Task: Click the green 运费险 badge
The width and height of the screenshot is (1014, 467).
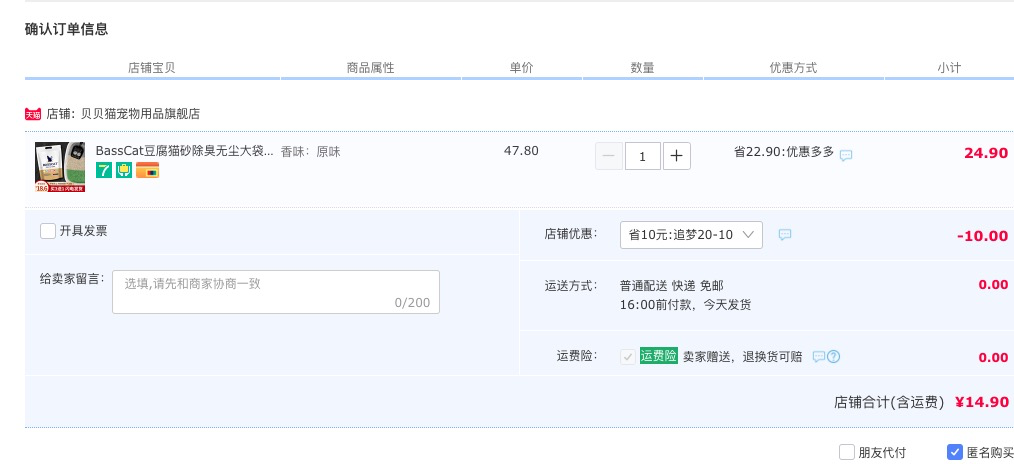Action: [659, 356]
